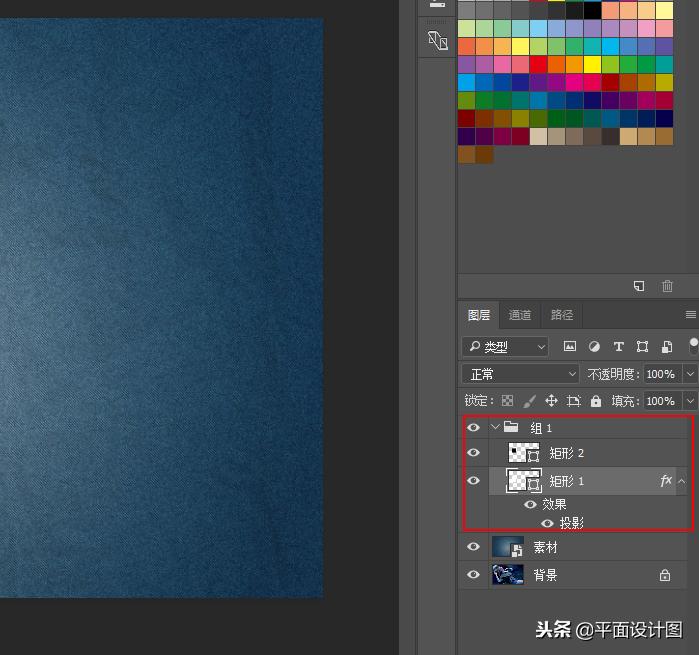Pick the black swatch
Image resolution: width=699 pixels, height=655 pixels.
[x=592, y=10]
